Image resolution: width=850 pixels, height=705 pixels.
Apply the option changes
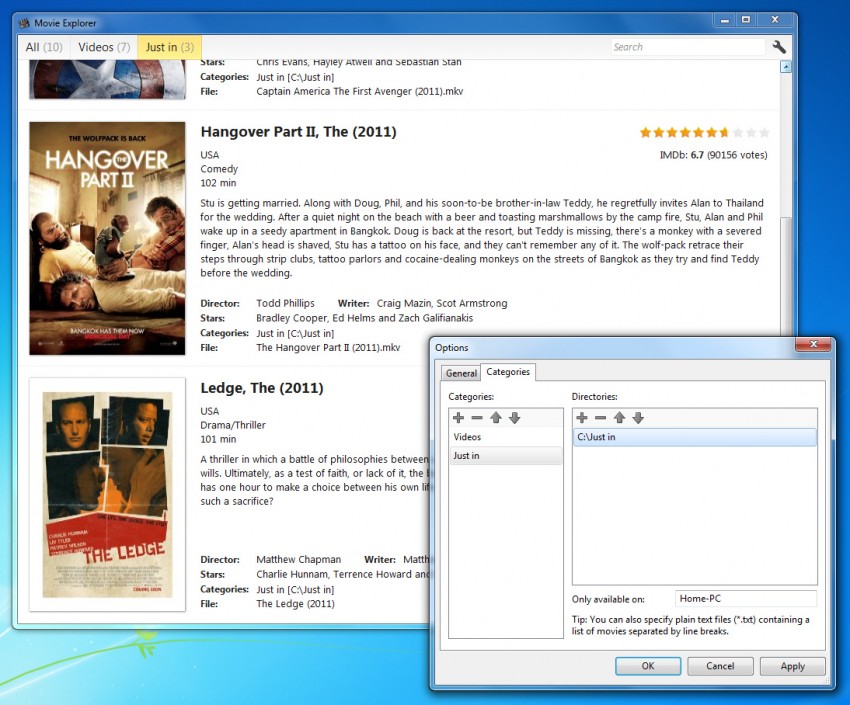(793, 666)
